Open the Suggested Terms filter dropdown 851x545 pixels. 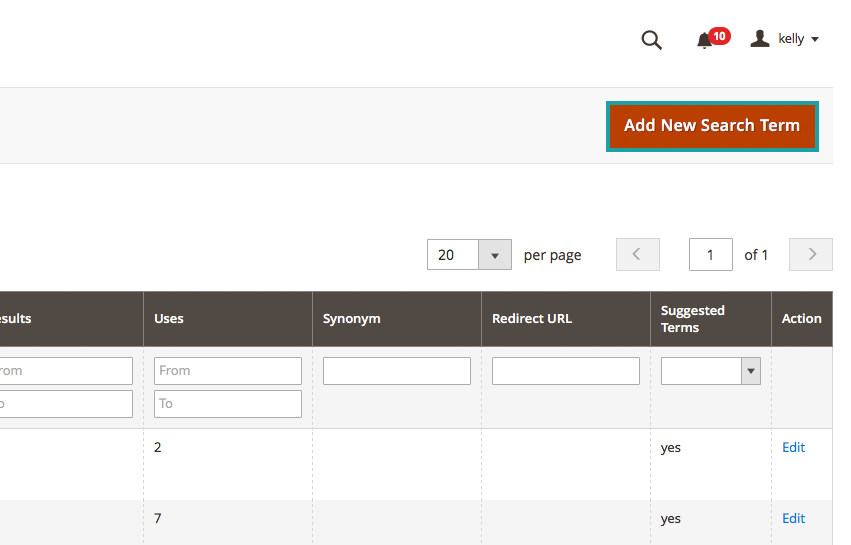coord(710,371)
